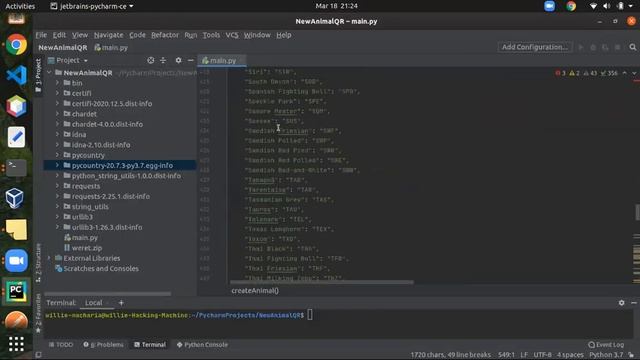
Task: Open the TODO tool window
Action: pos(61,345)
